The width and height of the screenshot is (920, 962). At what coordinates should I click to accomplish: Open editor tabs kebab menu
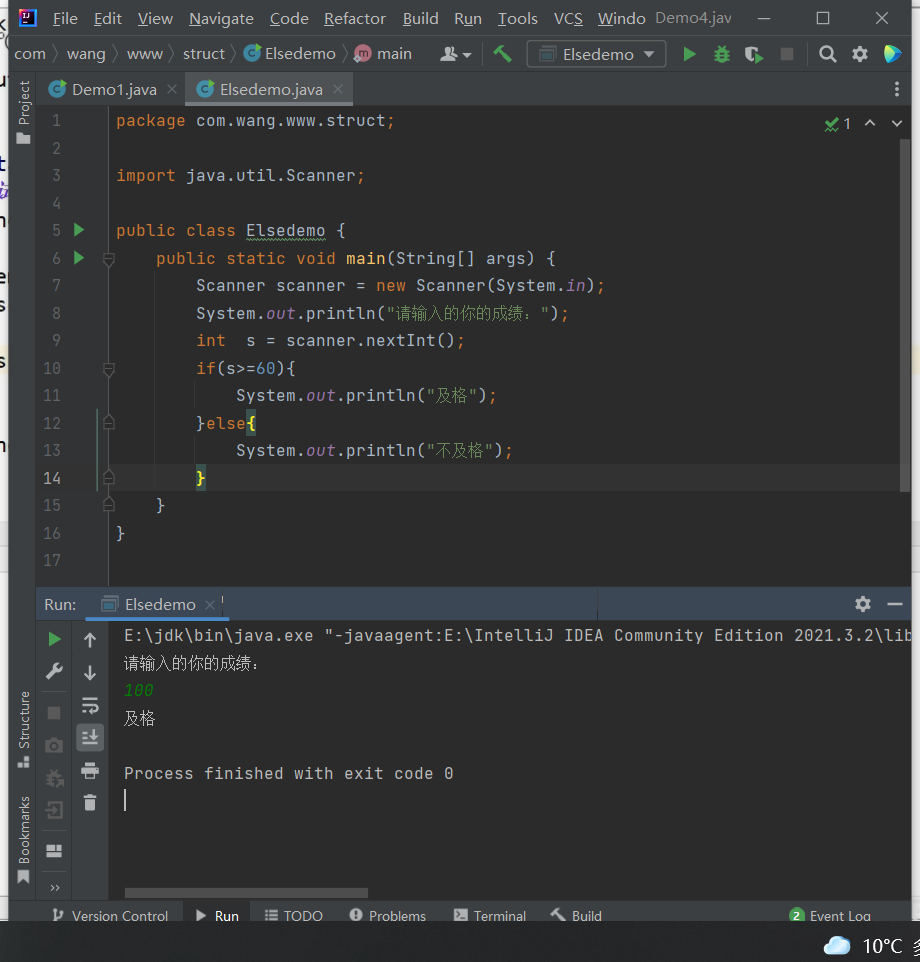pyautogui.click(x=897, y=90)
